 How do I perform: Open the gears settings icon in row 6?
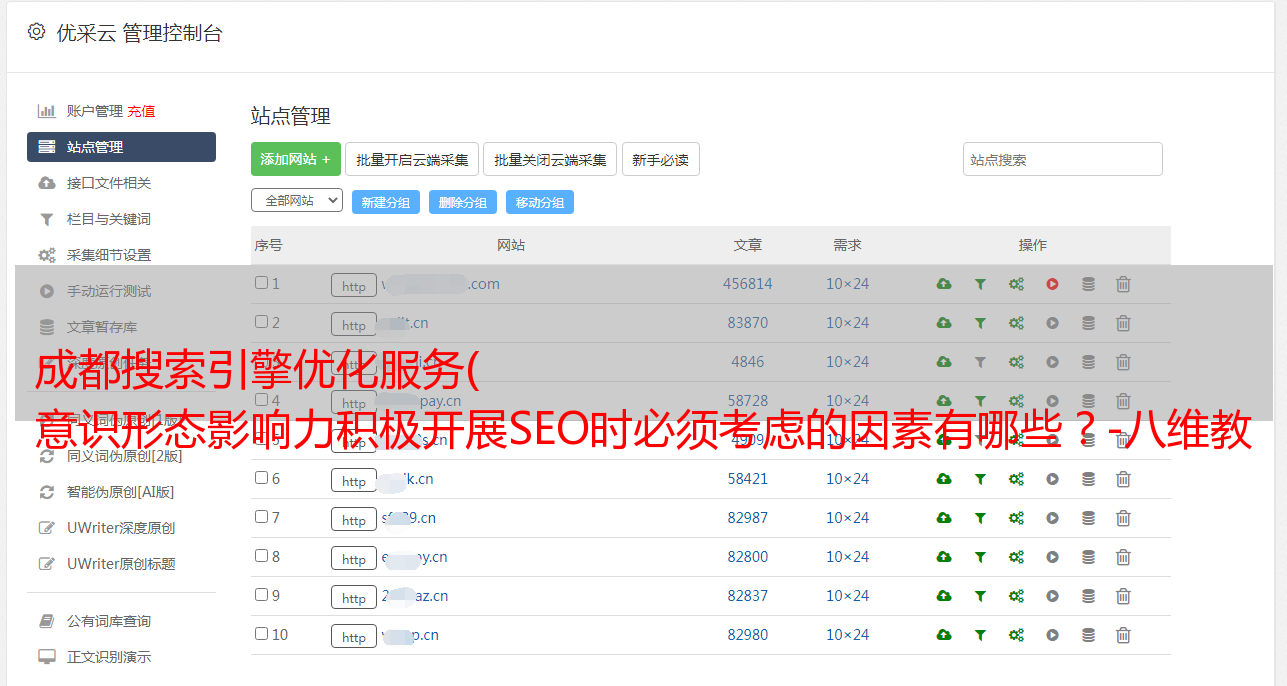tap(1016, 479)
